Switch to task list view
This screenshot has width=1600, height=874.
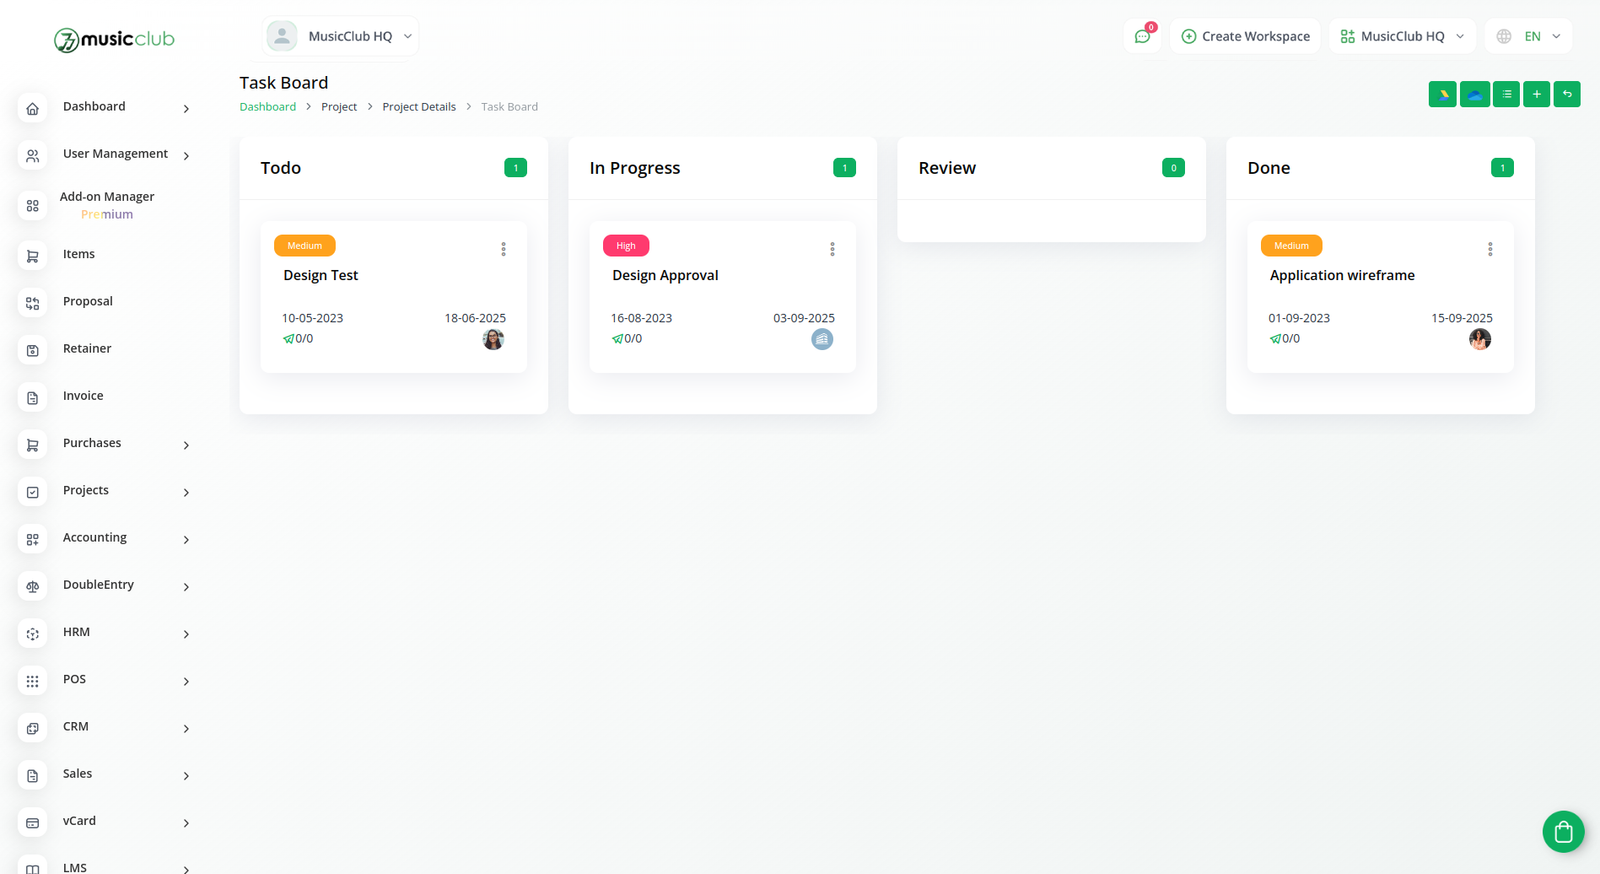point(1506,94)
